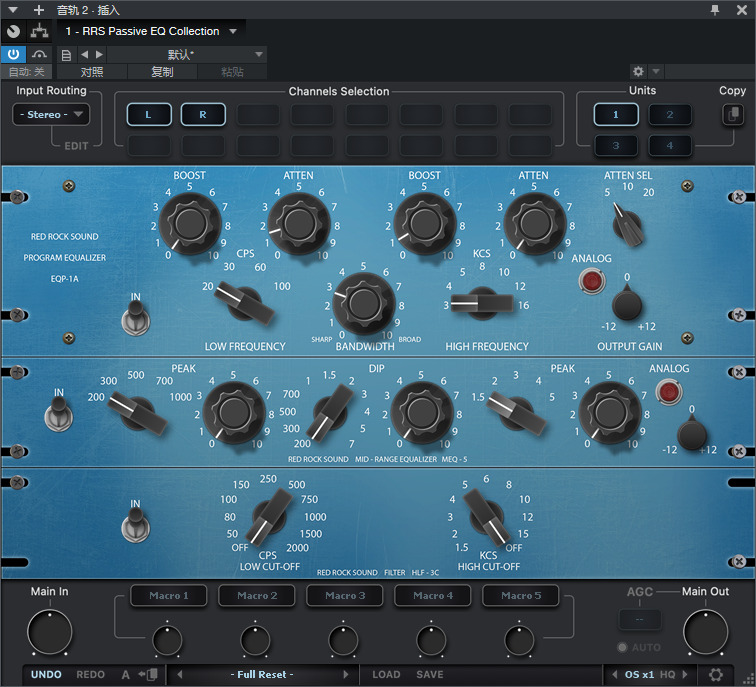Select Unit 4 tab
The width and height of the screenshot is (756, 687).
point(670,146)
